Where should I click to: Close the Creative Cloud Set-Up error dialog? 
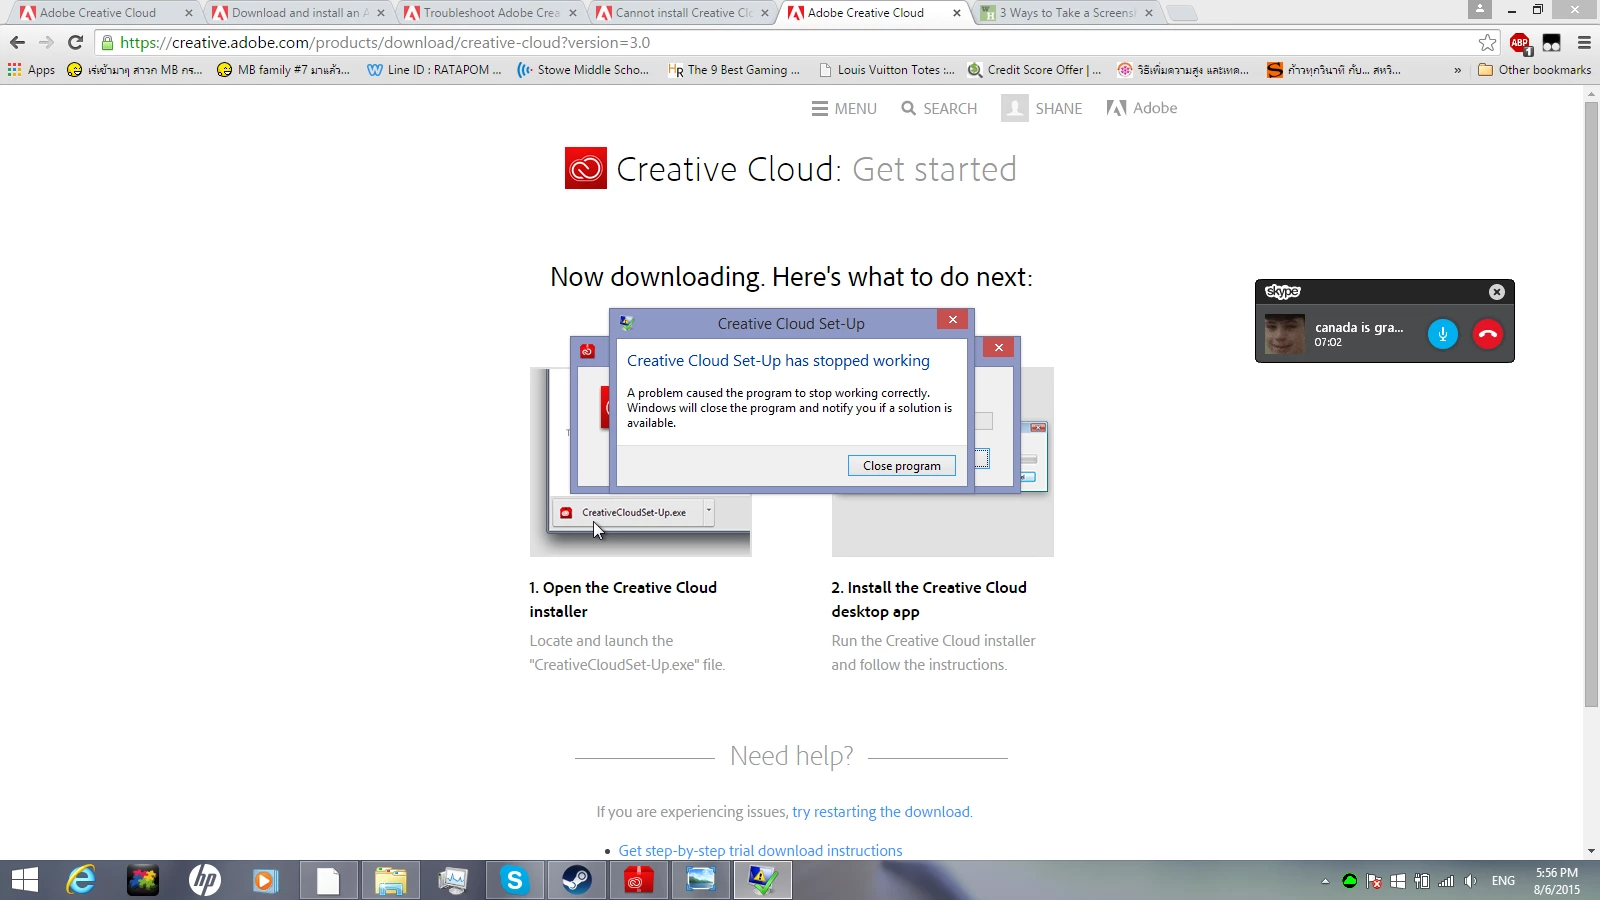tap(952, 320)
